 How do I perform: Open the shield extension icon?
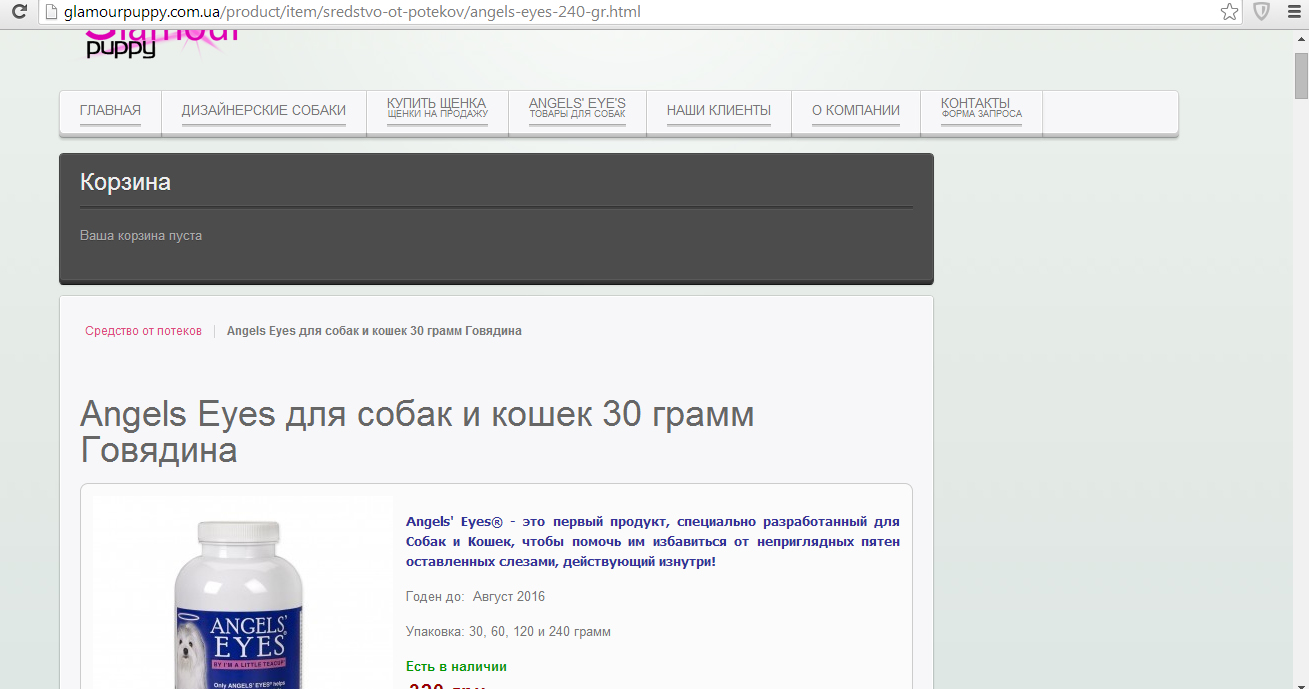(1262, 12)
